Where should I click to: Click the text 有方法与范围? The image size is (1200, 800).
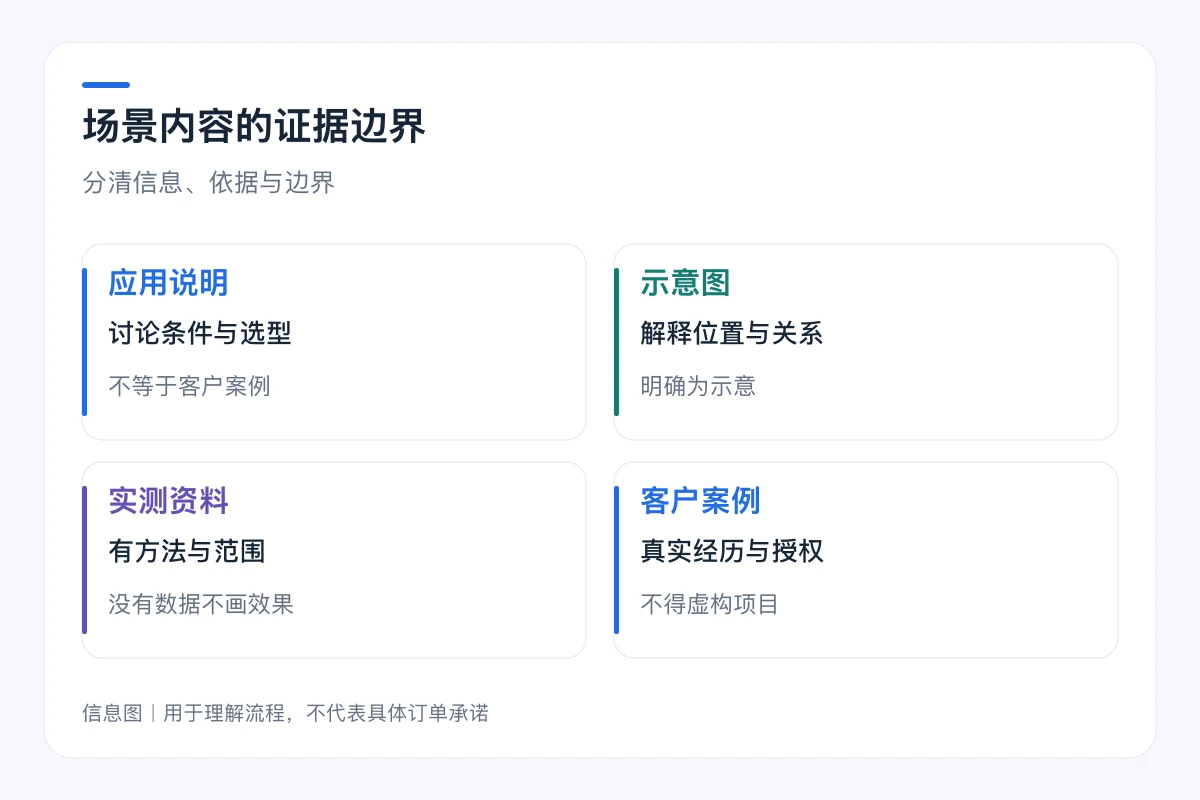point(187,551)
